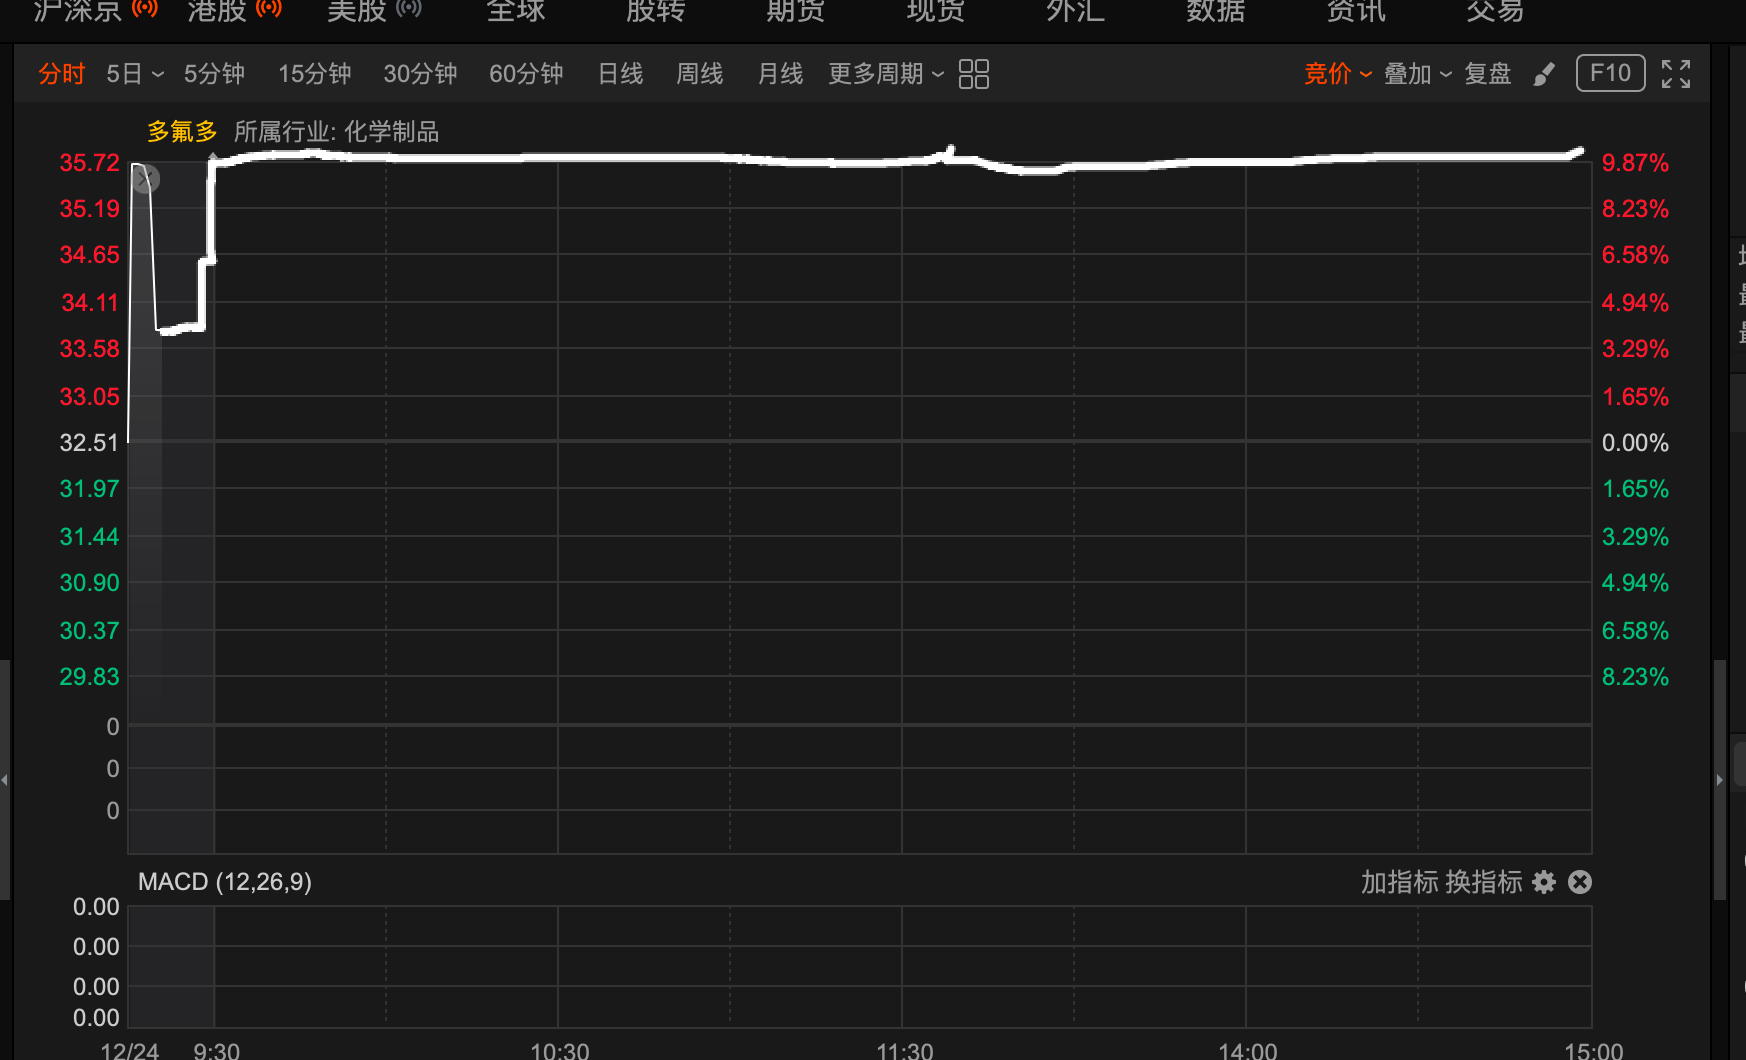The height and width of the screenshot is (1060, 1746).
Task: Switch to 分时 intraday view
Action: pyautogui.click(x=62, y=74)
